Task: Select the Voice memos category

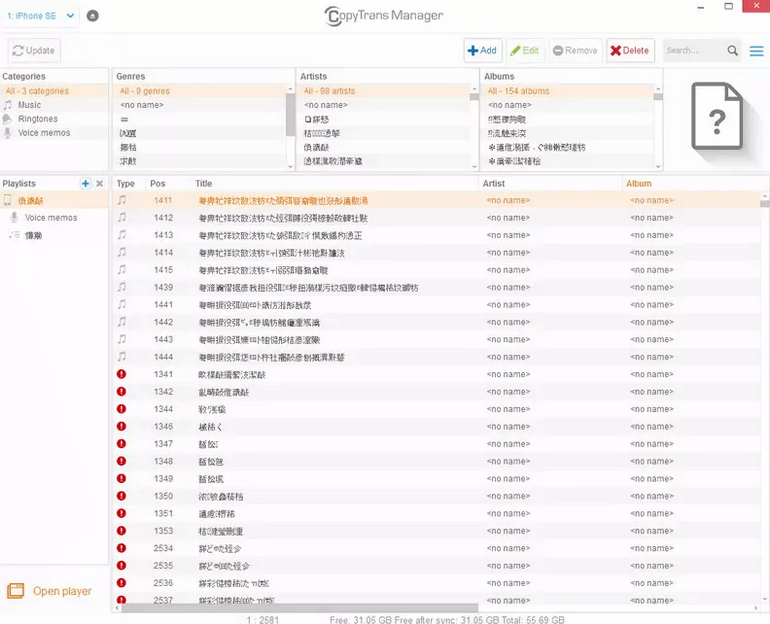Action: [x=54, y=133]
